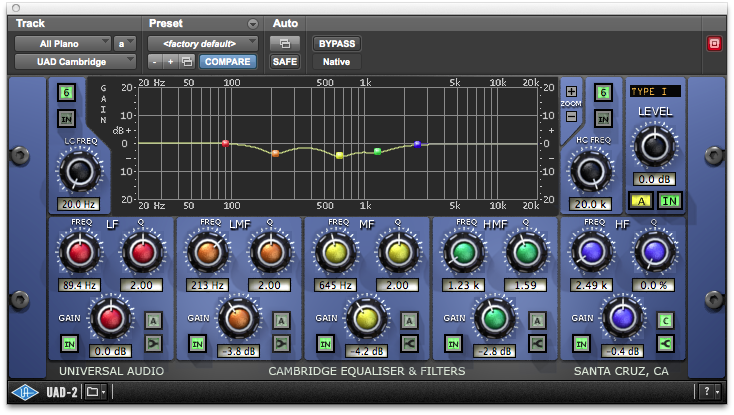
Task: Click the blue HF node on the EQ curve
Action: pos(418,145)
